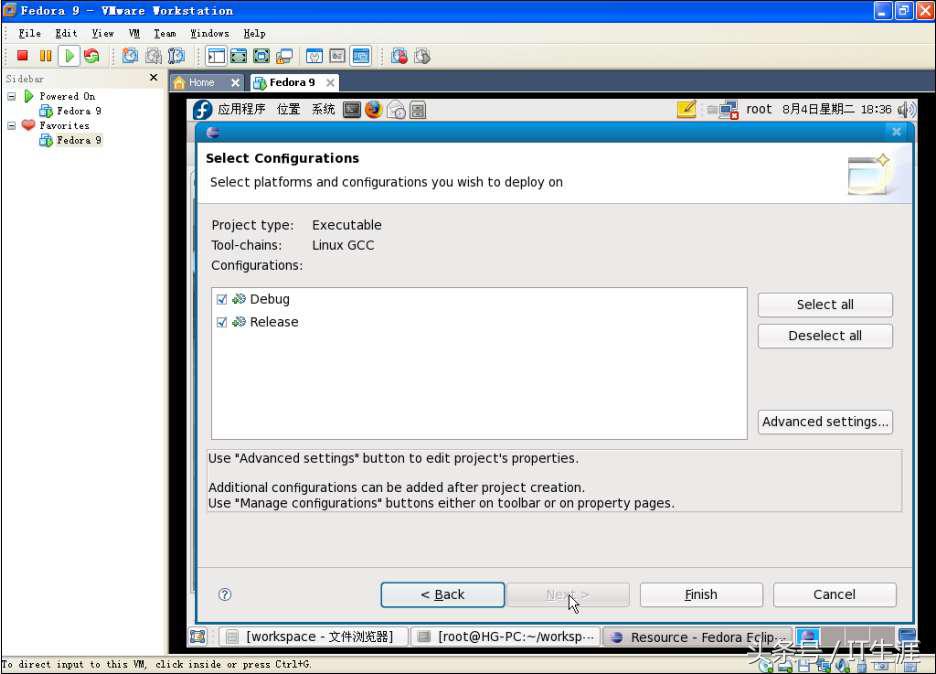The width and height of the screenshot is (936, 674).
Task: Open terminal icon in Fedora top panel
Action: click(x=352, y=109)
